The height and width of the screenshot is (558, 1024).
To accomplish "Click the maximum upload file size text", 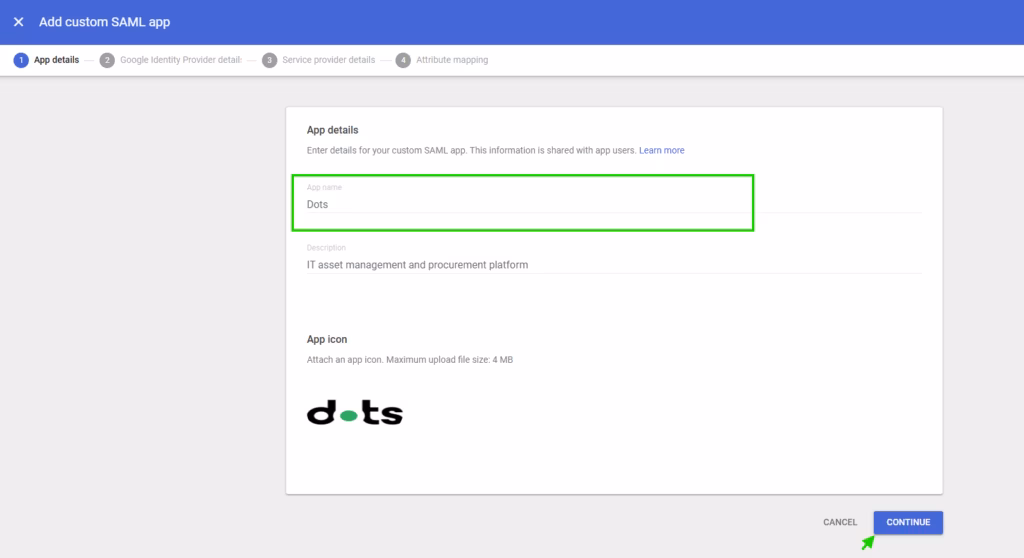I will coord(409,359).
